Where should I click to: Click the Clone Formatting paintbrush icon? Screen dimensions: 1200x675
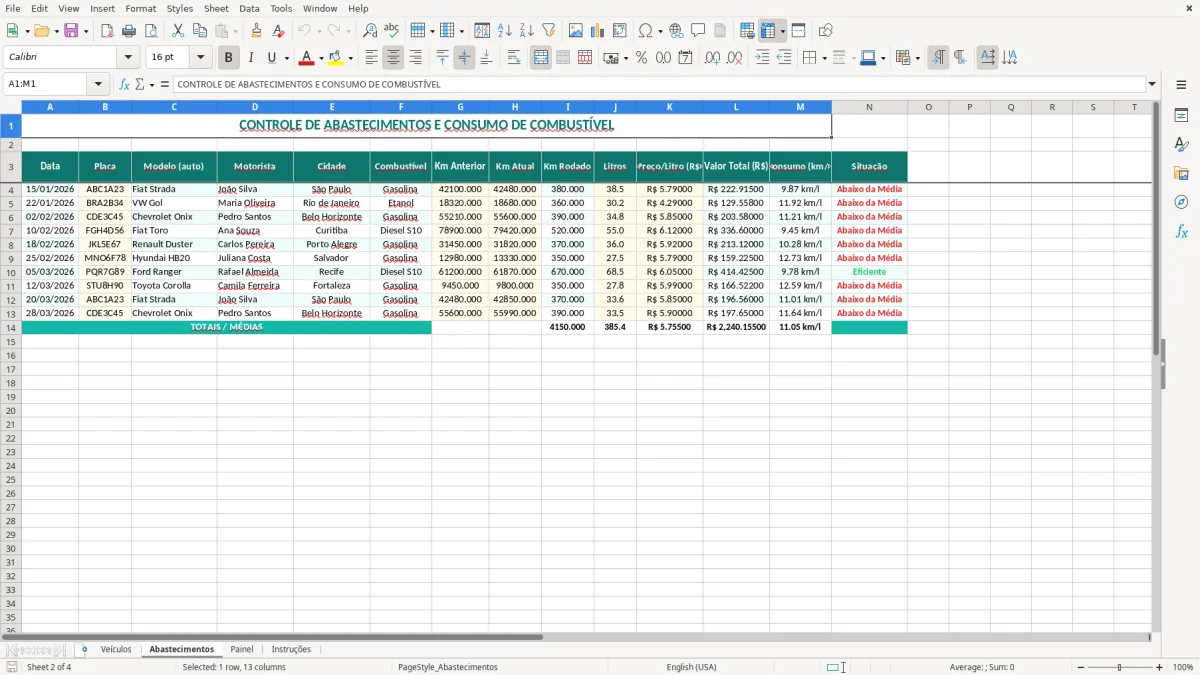pyautogui.click(x=256, y=31)
